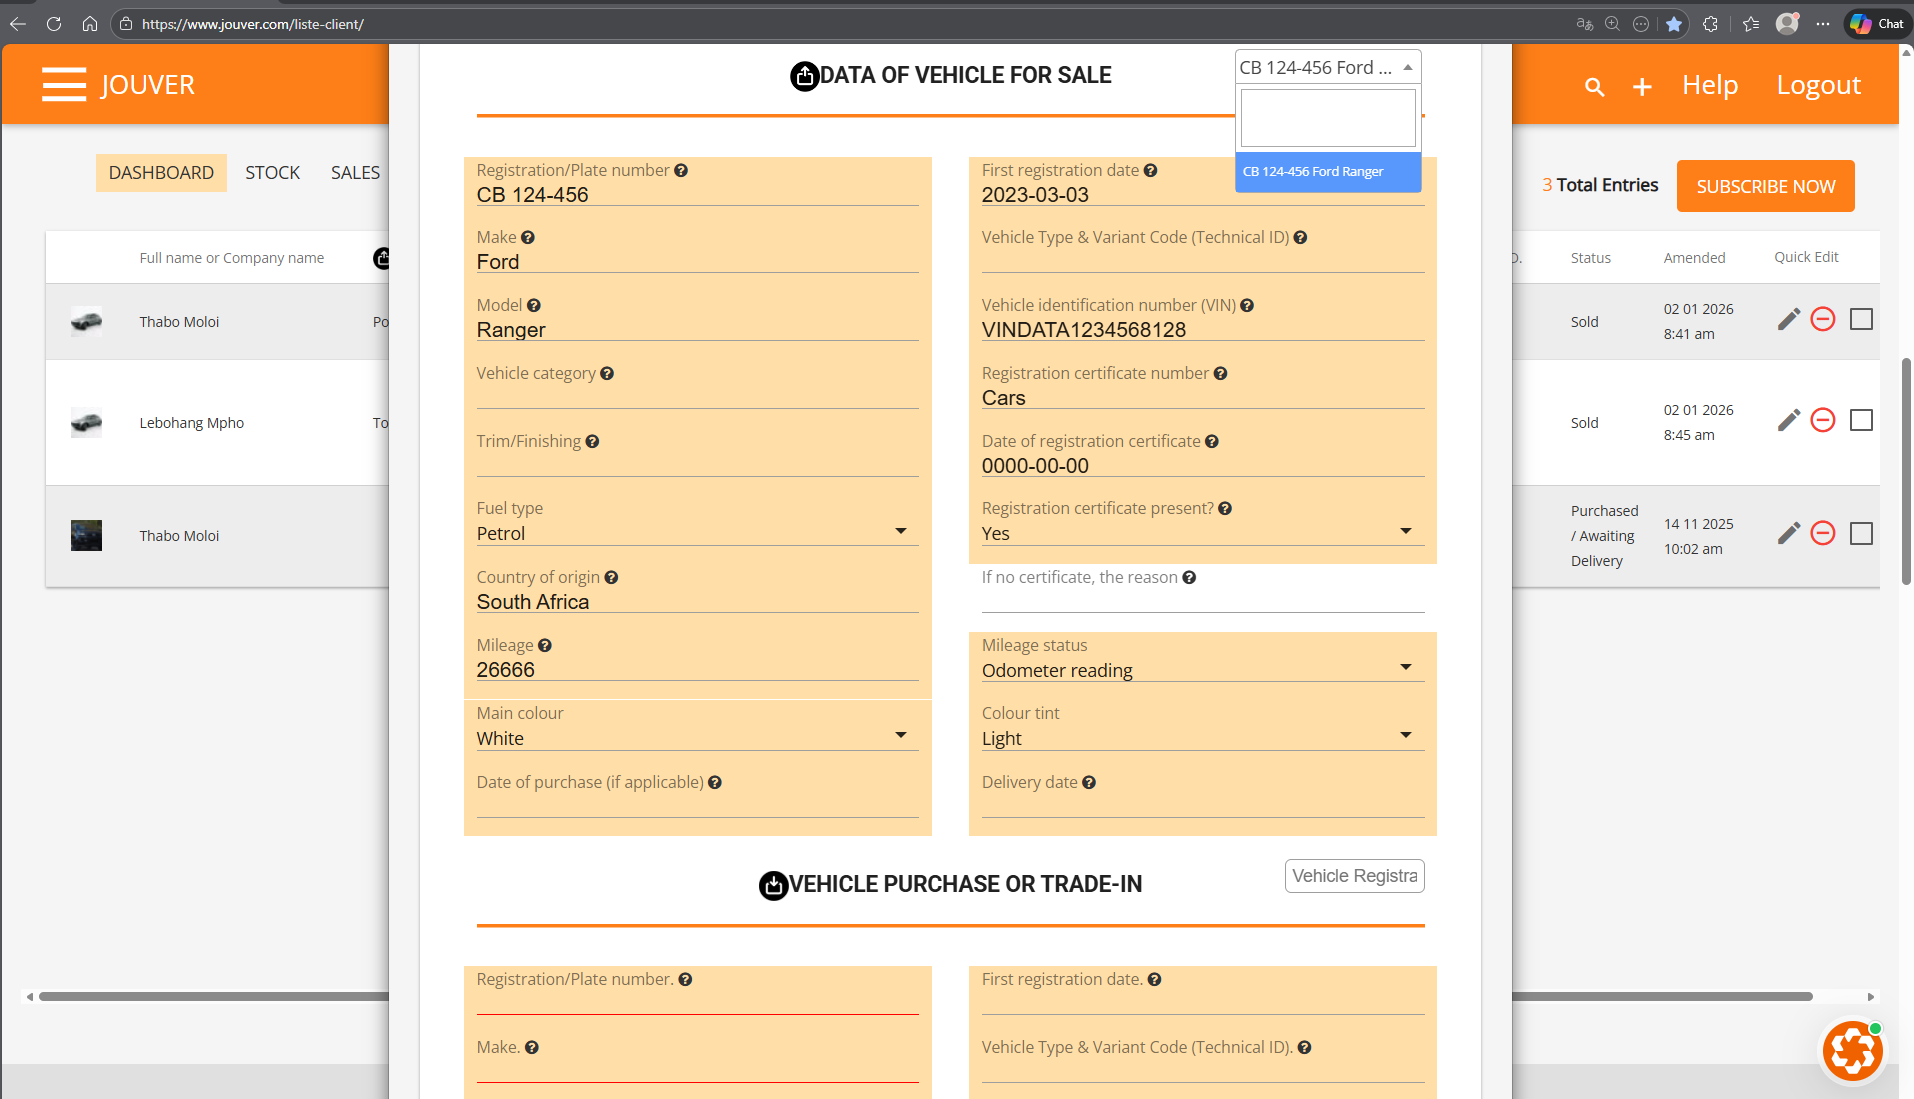Click help icon beside Registration/Plate number
This screenshot has height=1099, width=1914.
681,171
